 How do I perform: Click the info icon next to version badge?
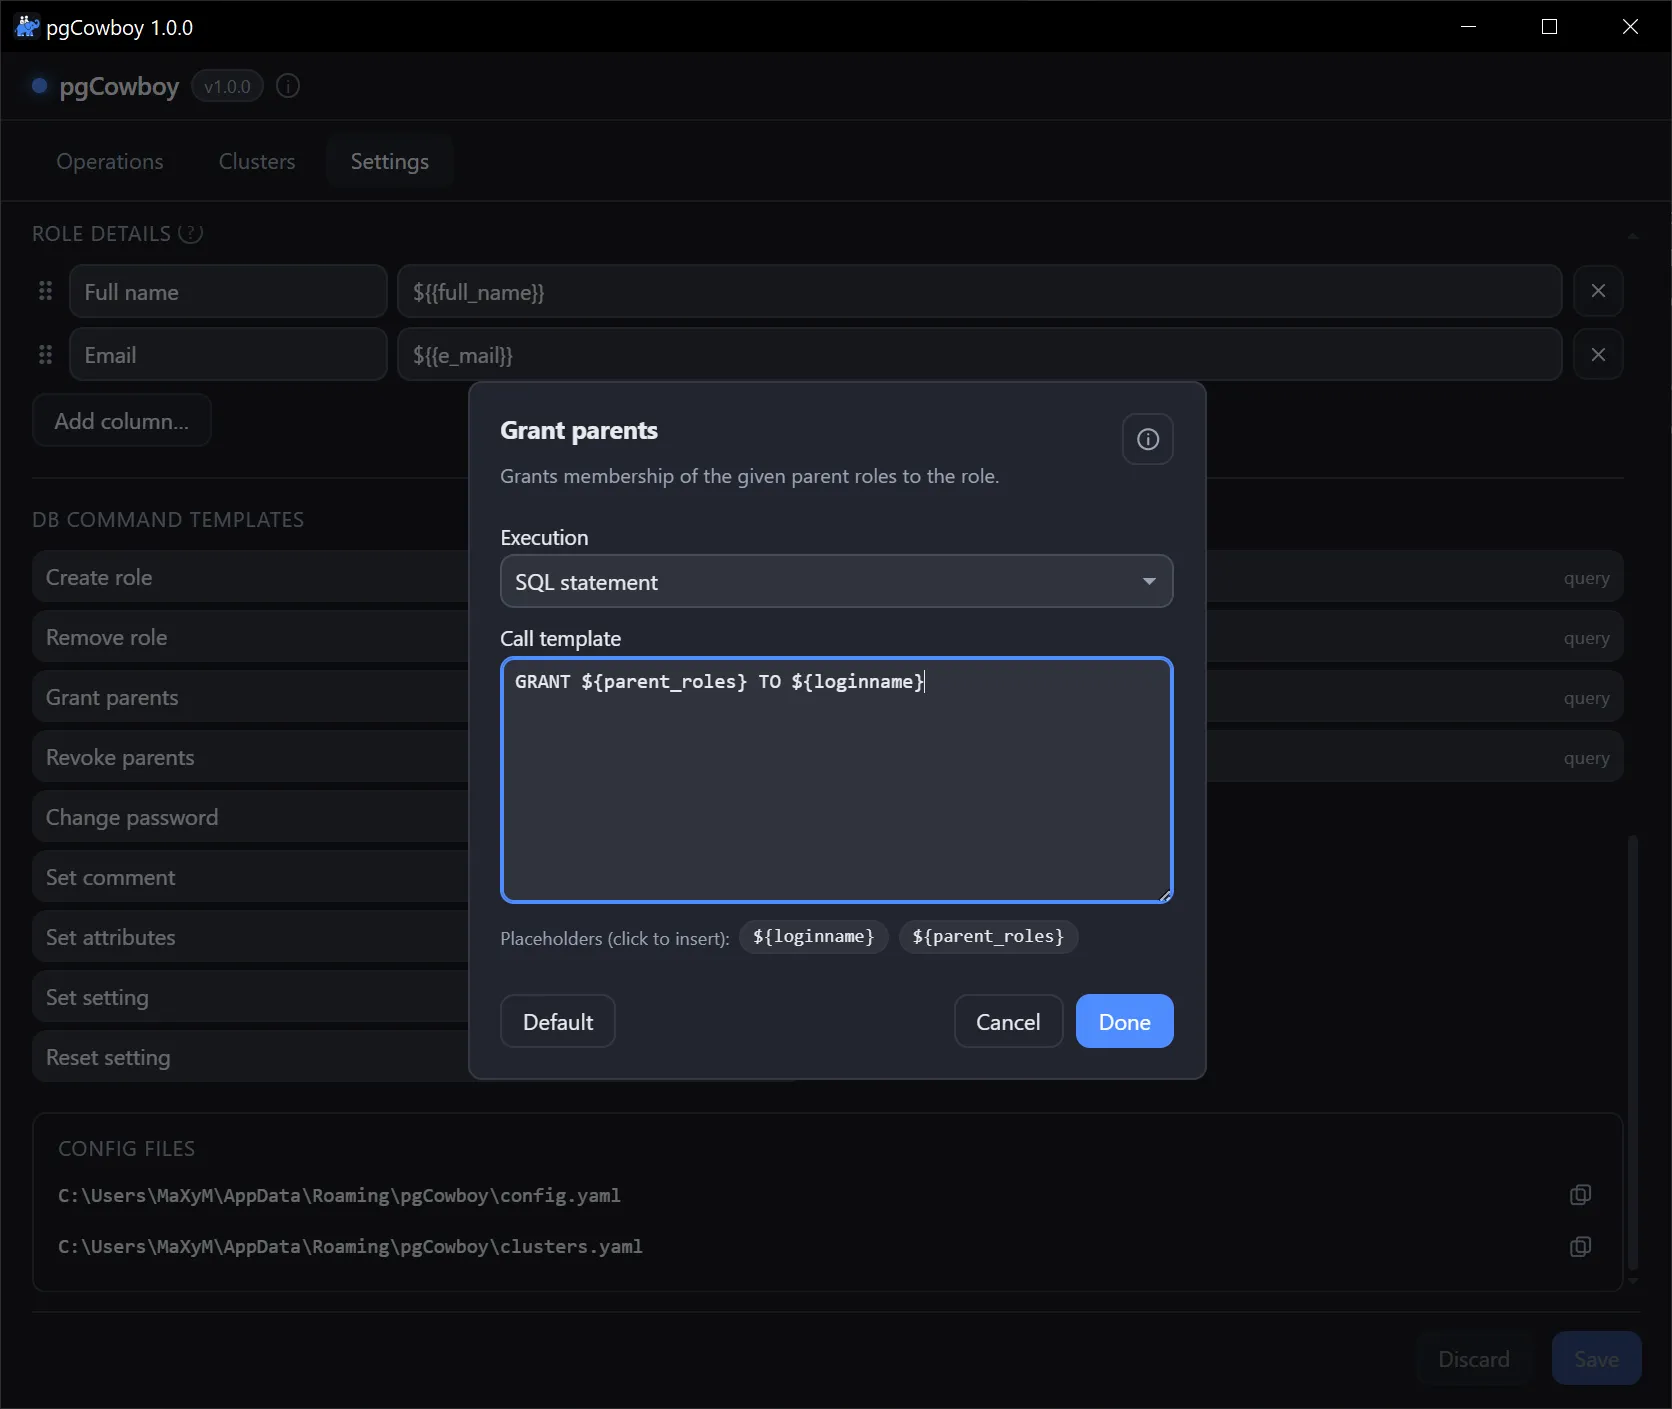[x=288, y=86]
